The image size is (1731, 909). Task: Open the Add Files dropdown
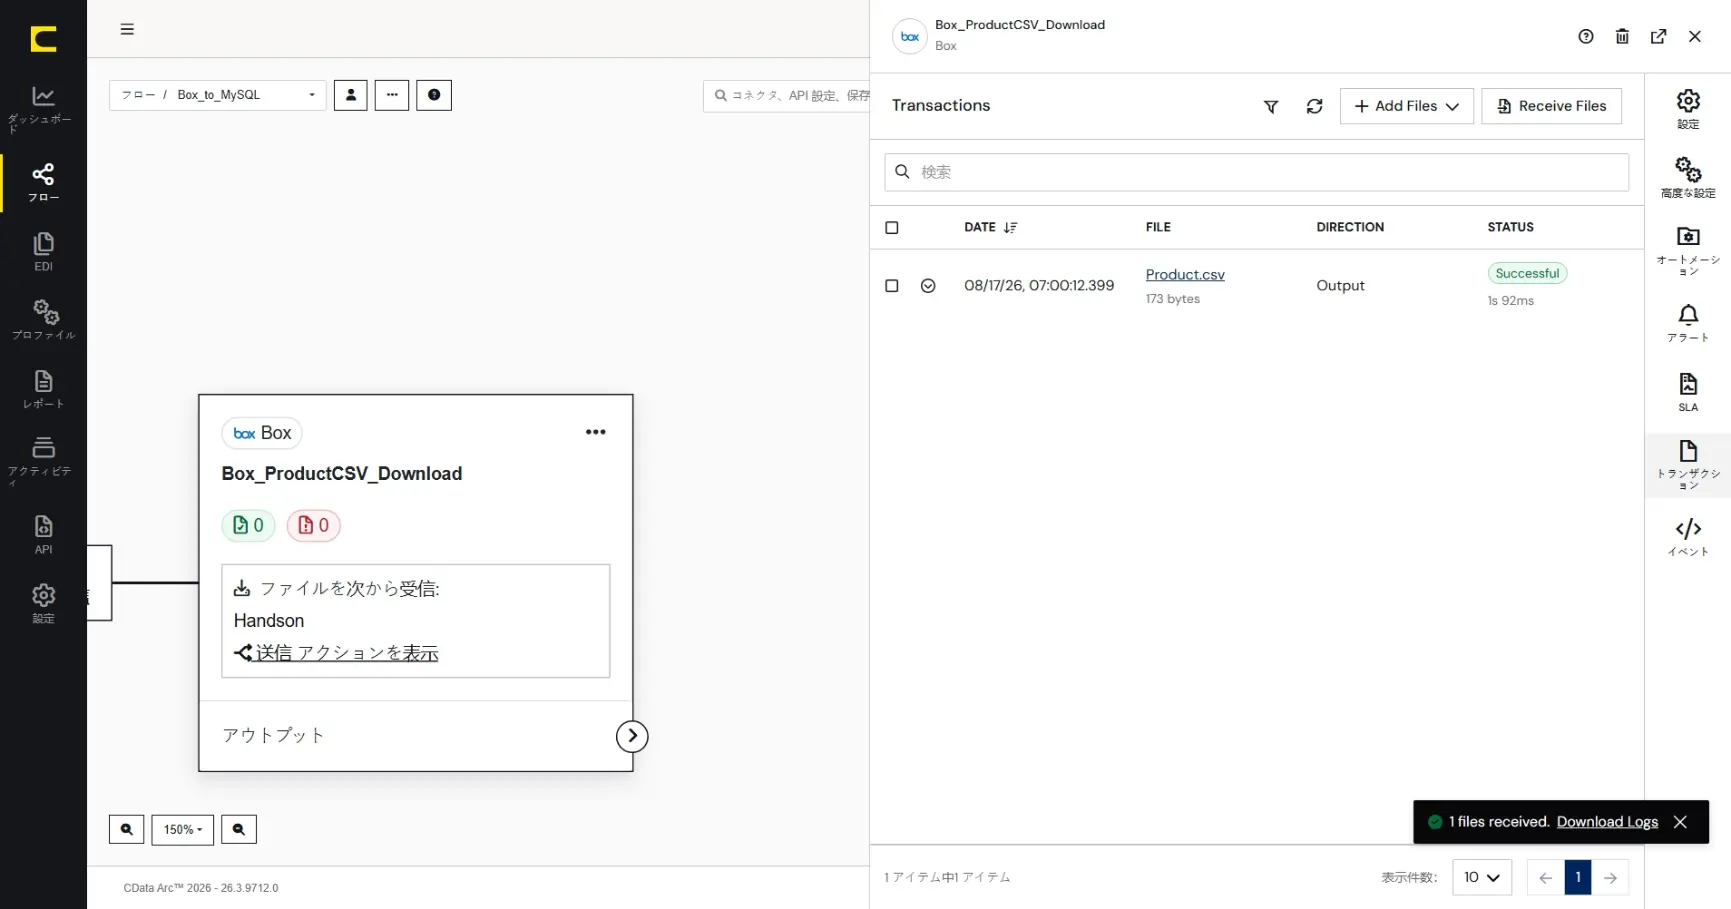1406,106
